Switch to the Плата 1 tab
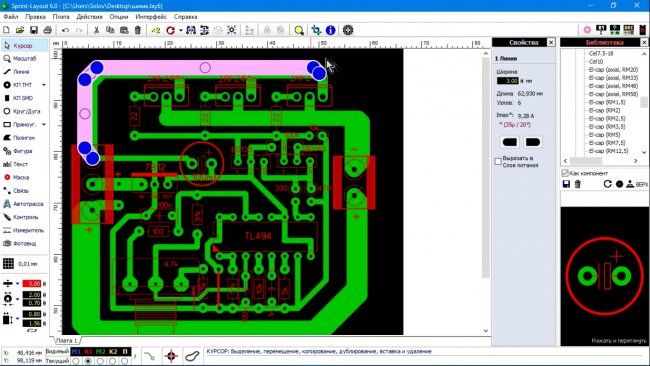The height and width of the screenshot is (366, 650). pos(67,340)
